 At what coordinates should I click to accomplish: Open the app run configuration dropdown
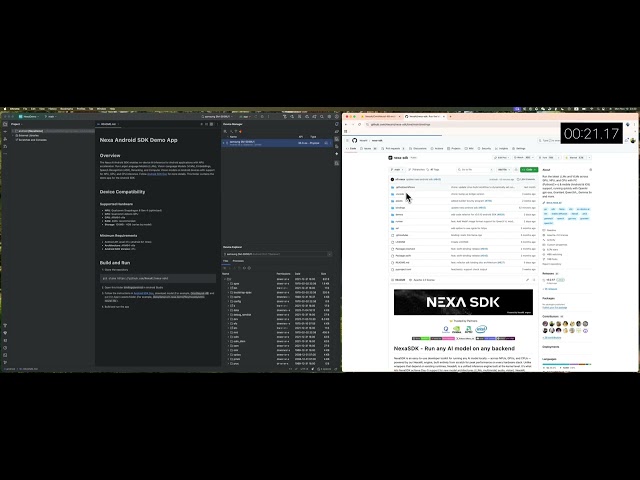245,117
